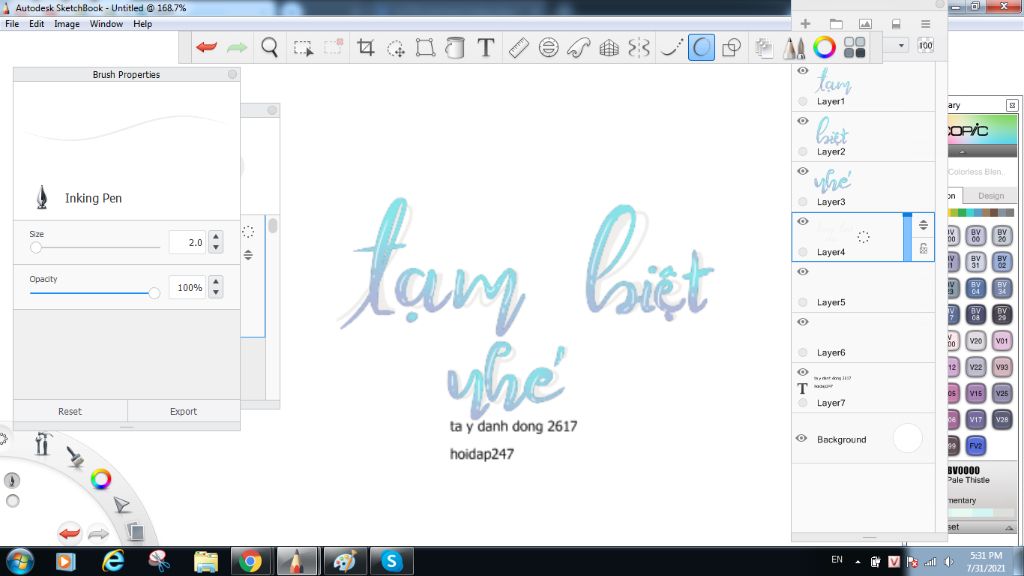Open the Window menu

pyautogui.click(x=106, y=24)
